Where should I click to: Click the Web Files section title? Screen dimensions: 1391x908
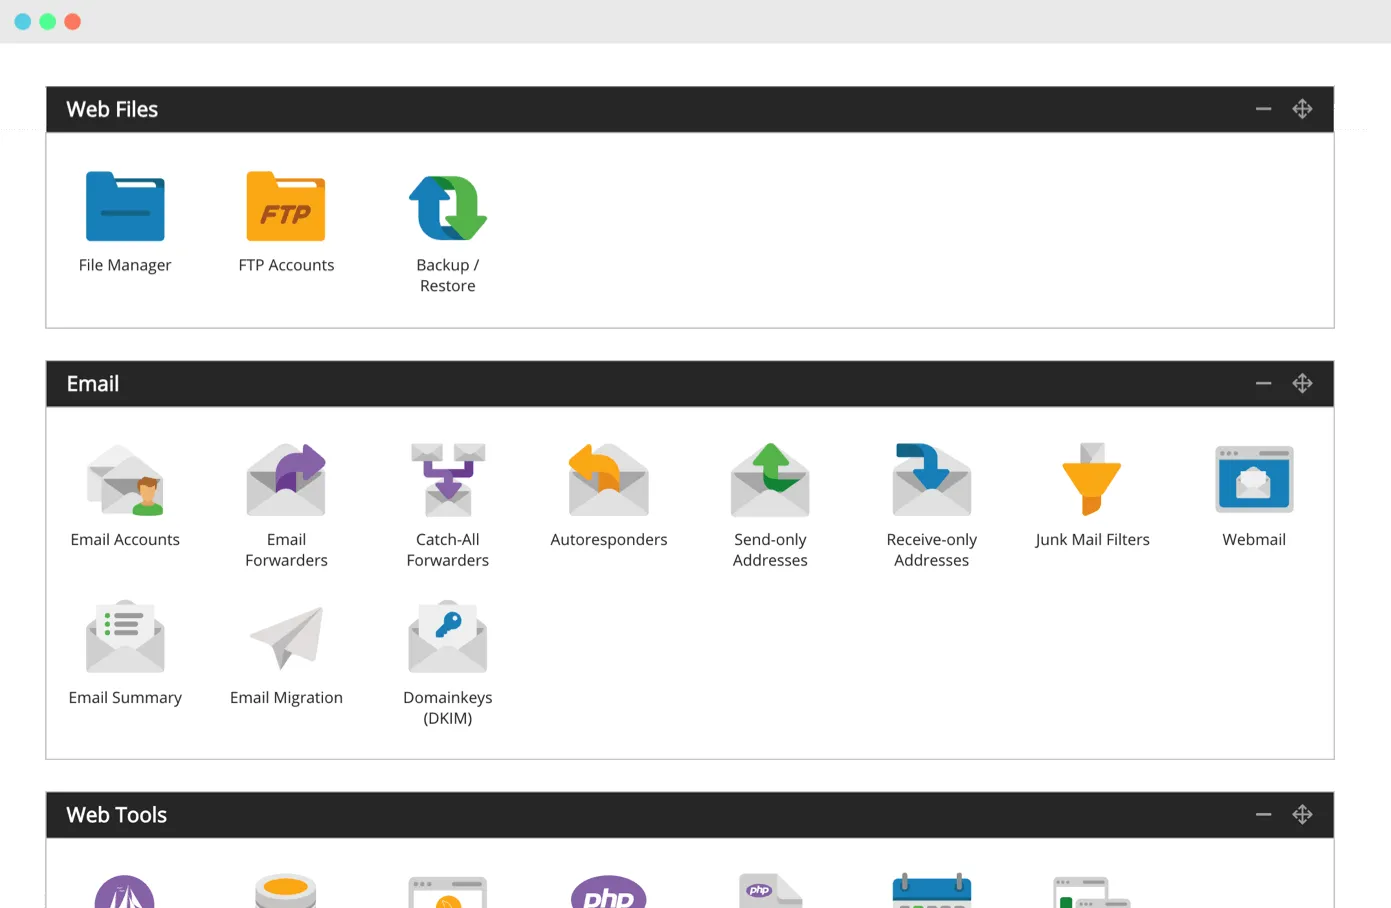click(x=112, y=109)
